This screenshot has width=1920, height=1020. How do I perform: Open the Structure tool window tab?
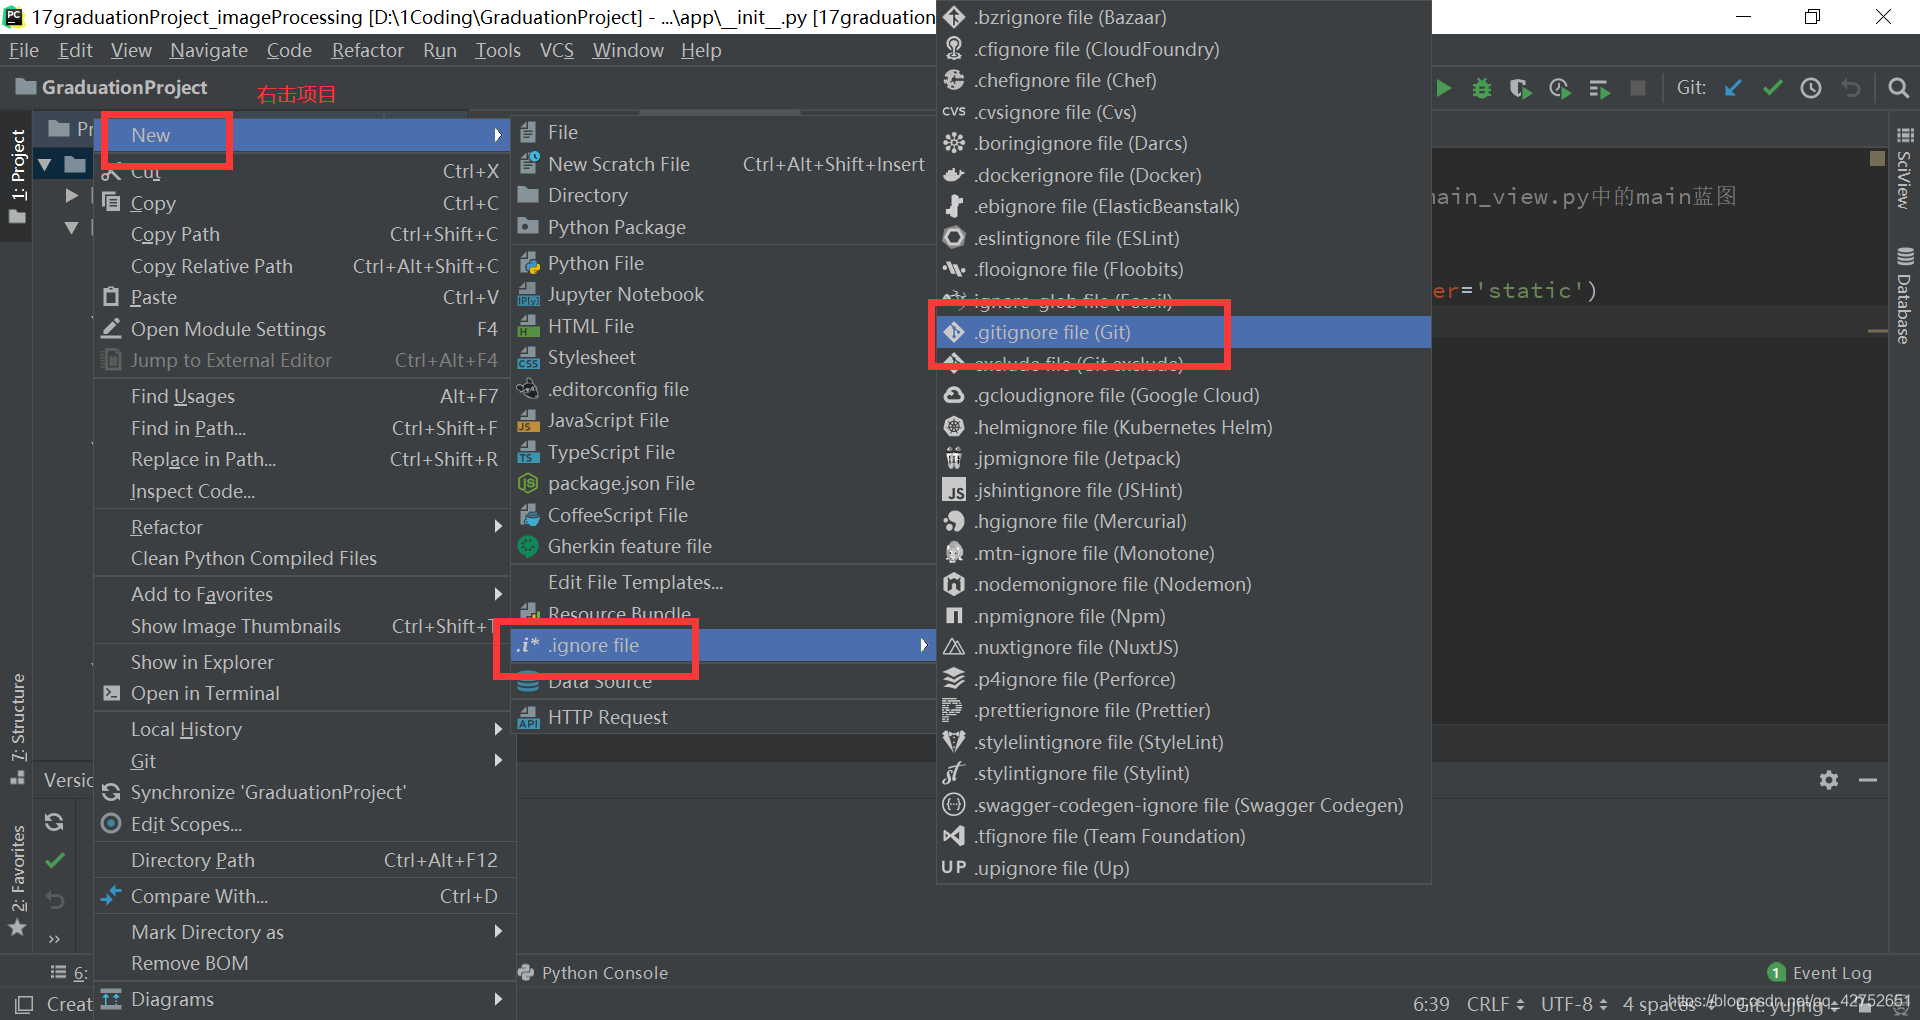(18, 728)
